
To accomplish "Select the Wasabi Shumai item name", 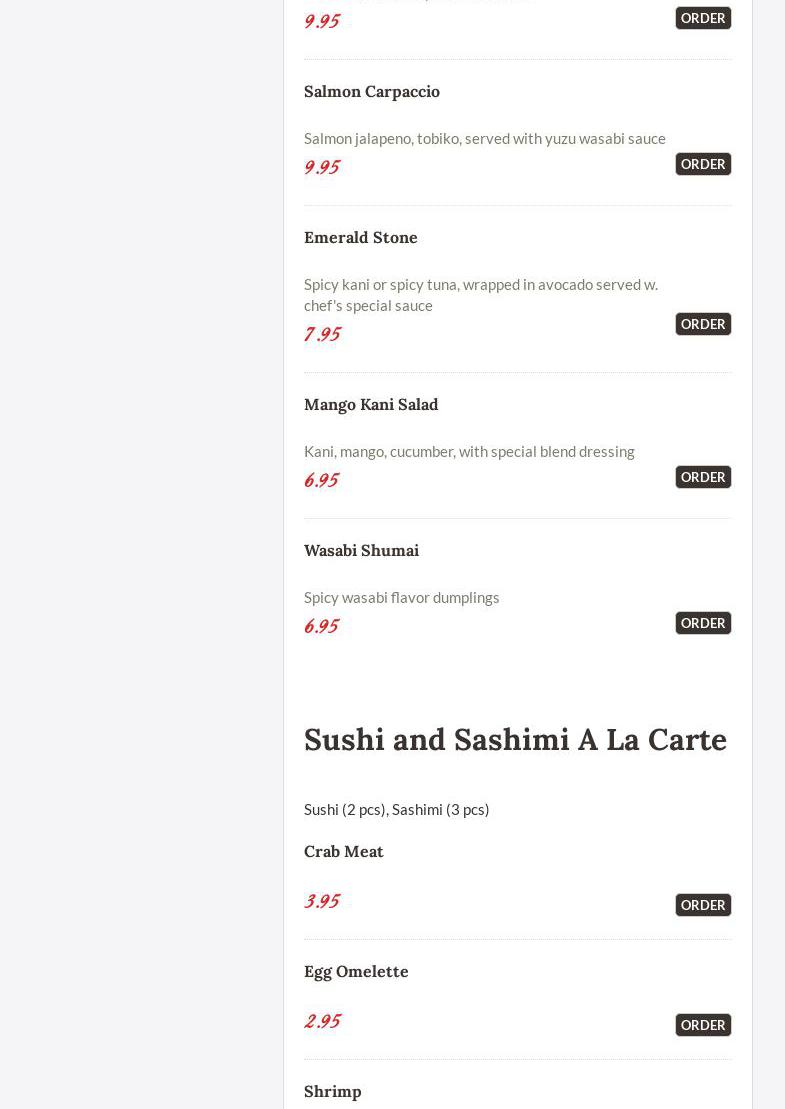I will (361, 550).
